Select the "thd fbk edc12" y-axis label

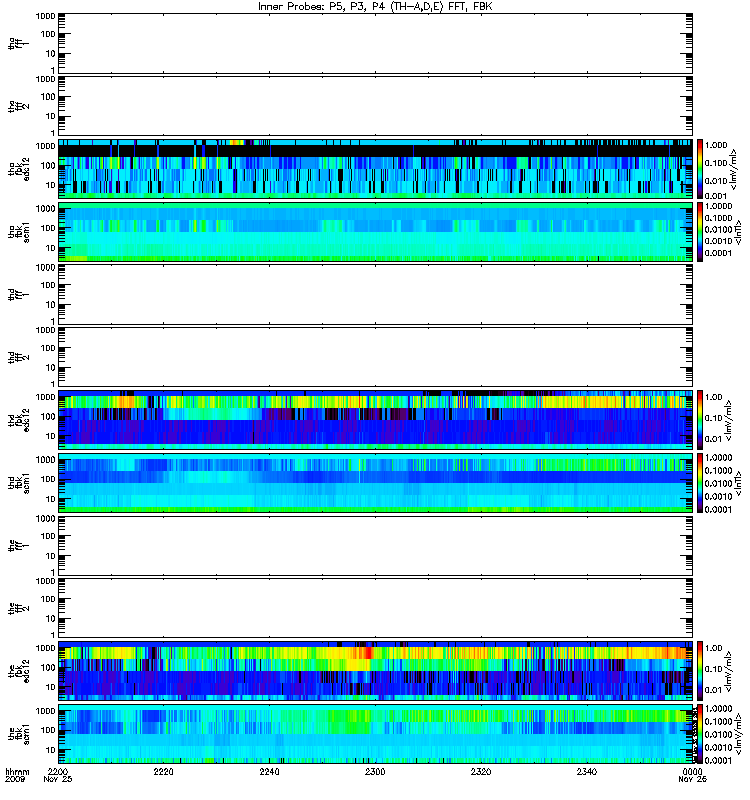(19, 420)
